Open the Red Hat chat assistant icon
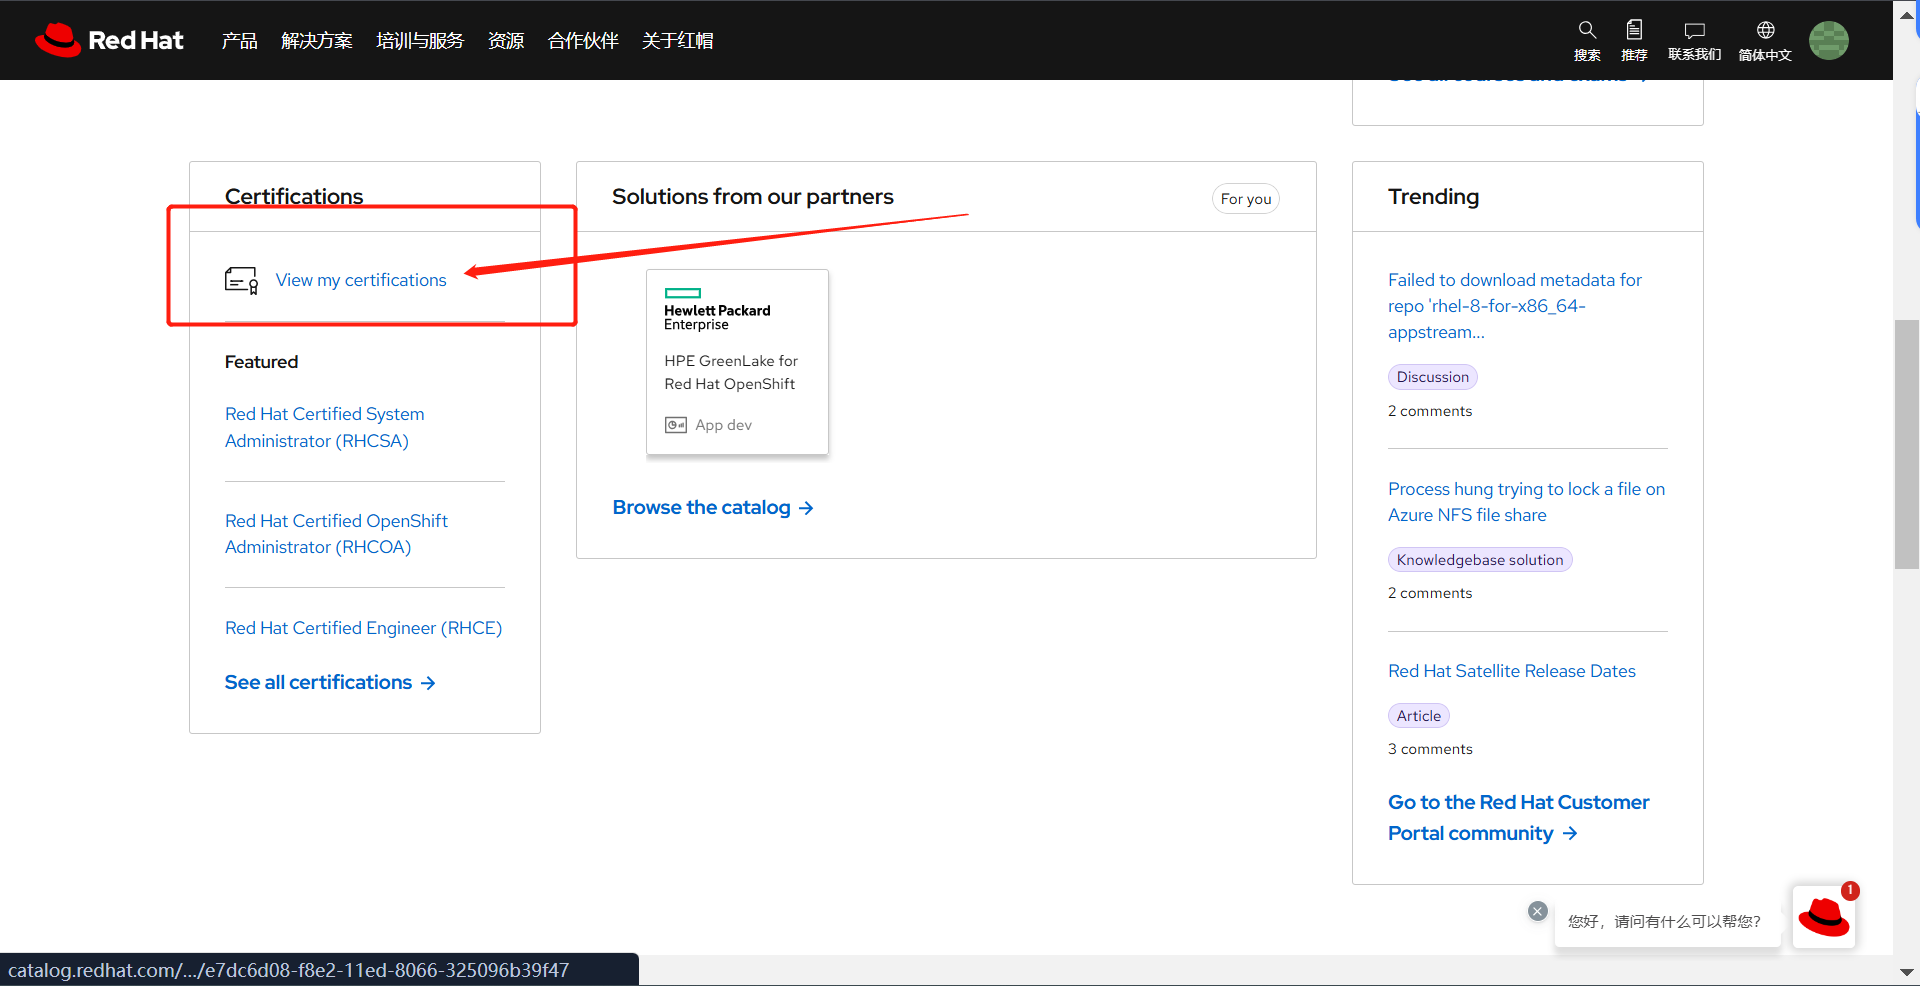The height and width of the screenshot is (986, 1920). click(x=1823, y=917)
